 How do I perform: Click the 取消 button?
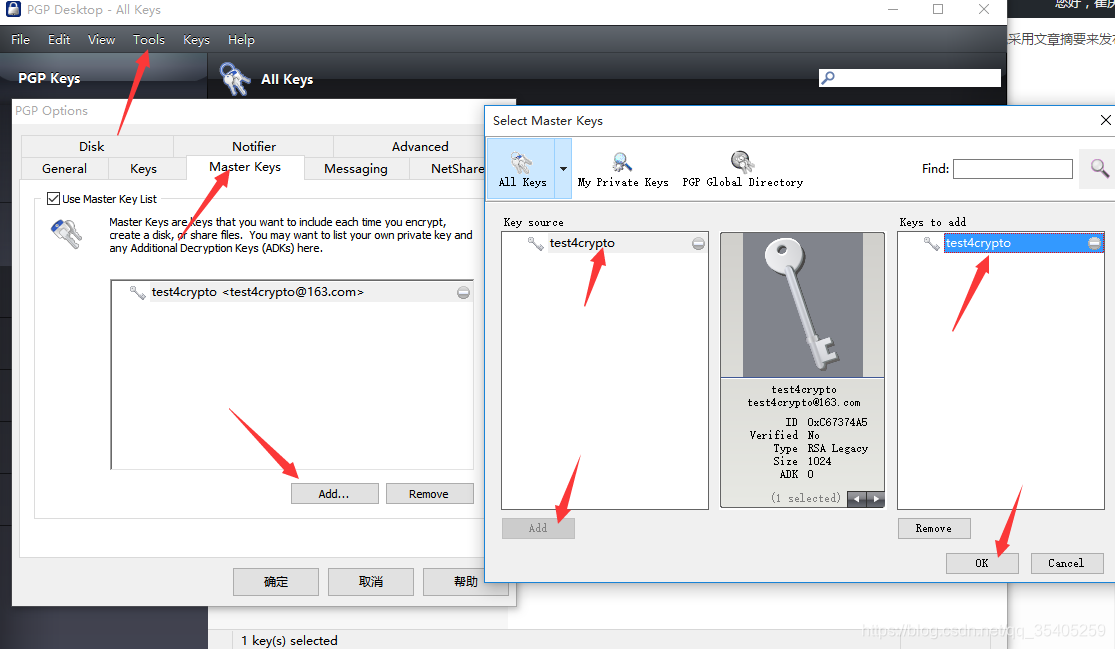click(x=370, y=581)
